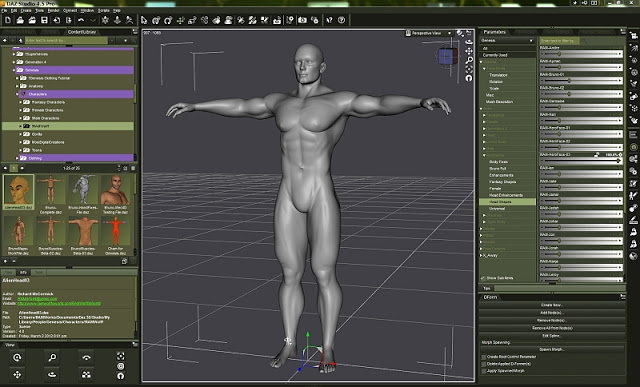This screenshot has height=387, width=640.
Task: Expand the Clothing folder
Action: [17, 158]
